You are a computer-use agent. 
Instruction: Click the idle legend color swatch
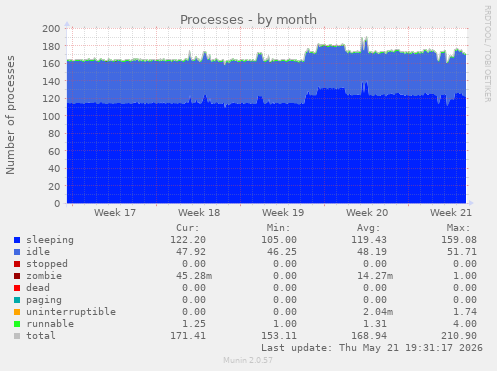click(17, 252)
